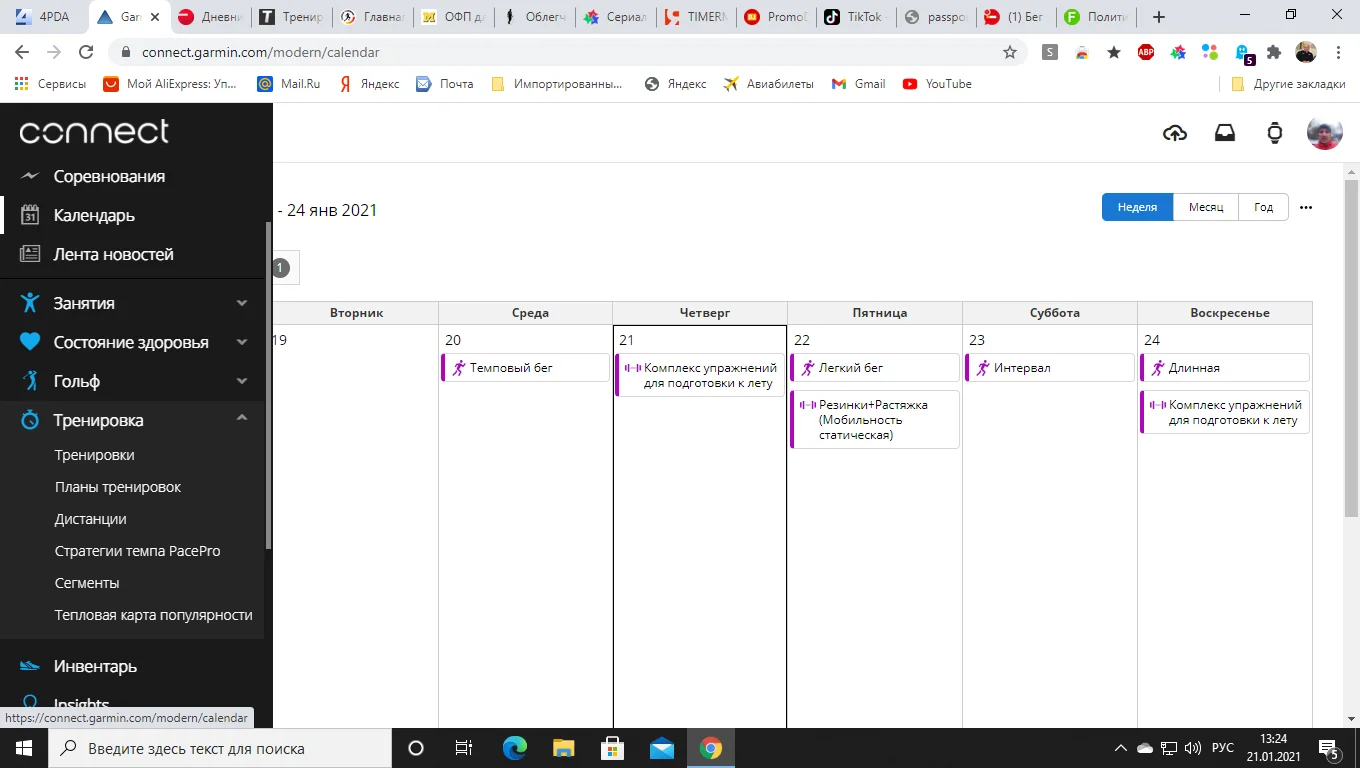Select Календарь in the sidebar
This screenshot has height=768, width=1360.
94,215
